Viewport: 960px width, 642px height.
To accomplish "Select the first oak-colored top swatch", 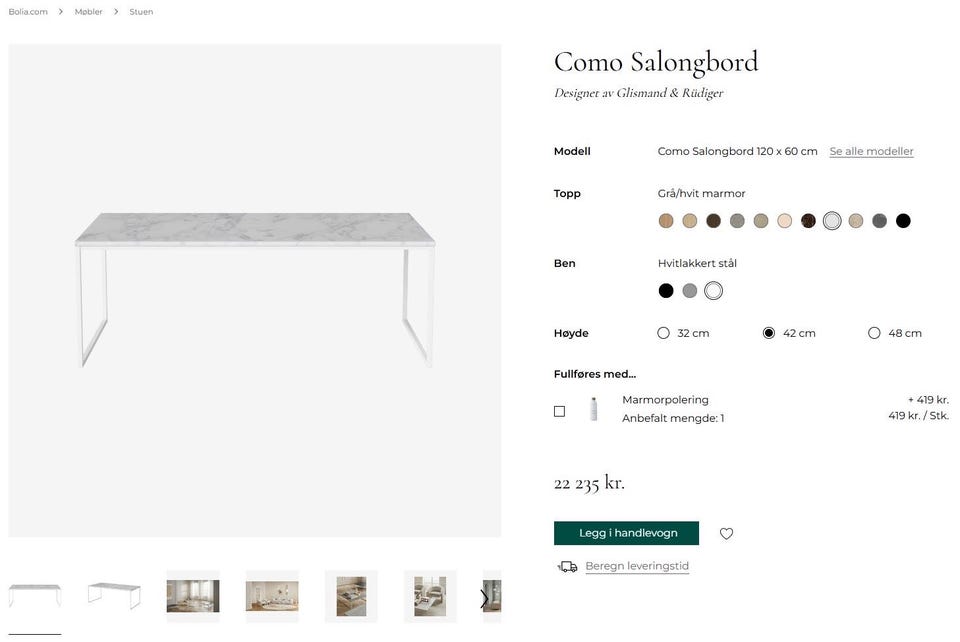I will tap(666, 221).
